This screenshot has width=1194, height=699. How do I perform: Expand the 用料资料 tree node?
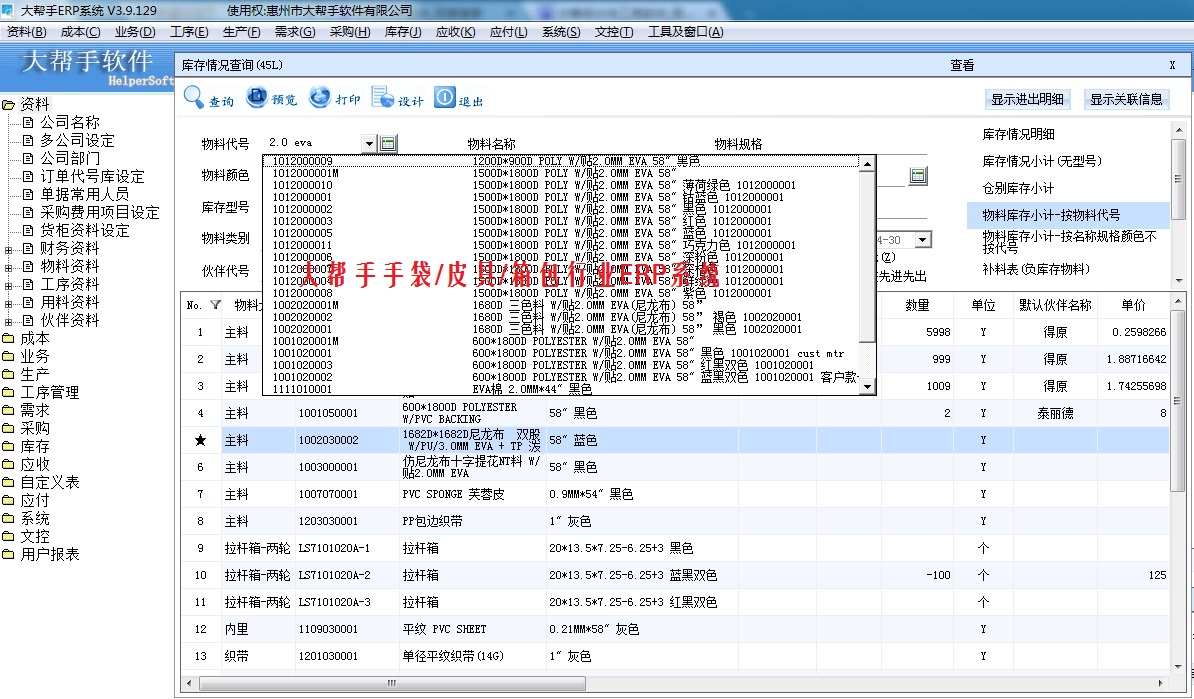tap(8, 303)
